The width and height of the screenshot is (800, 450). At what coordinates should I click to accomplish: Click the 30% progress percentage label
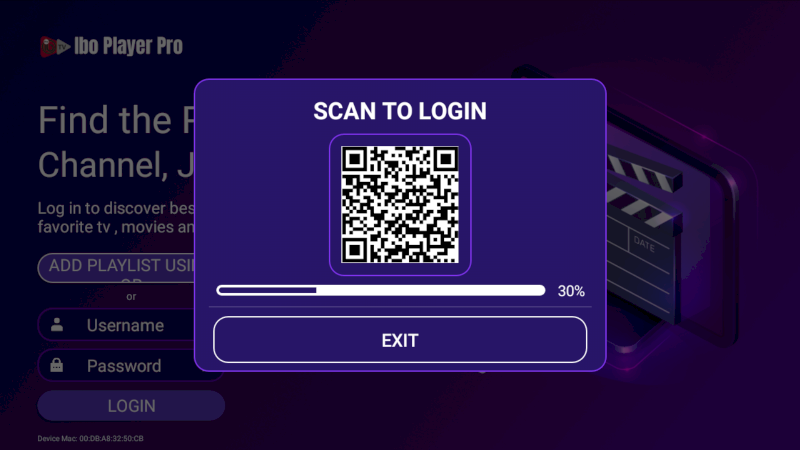(571, 291)
